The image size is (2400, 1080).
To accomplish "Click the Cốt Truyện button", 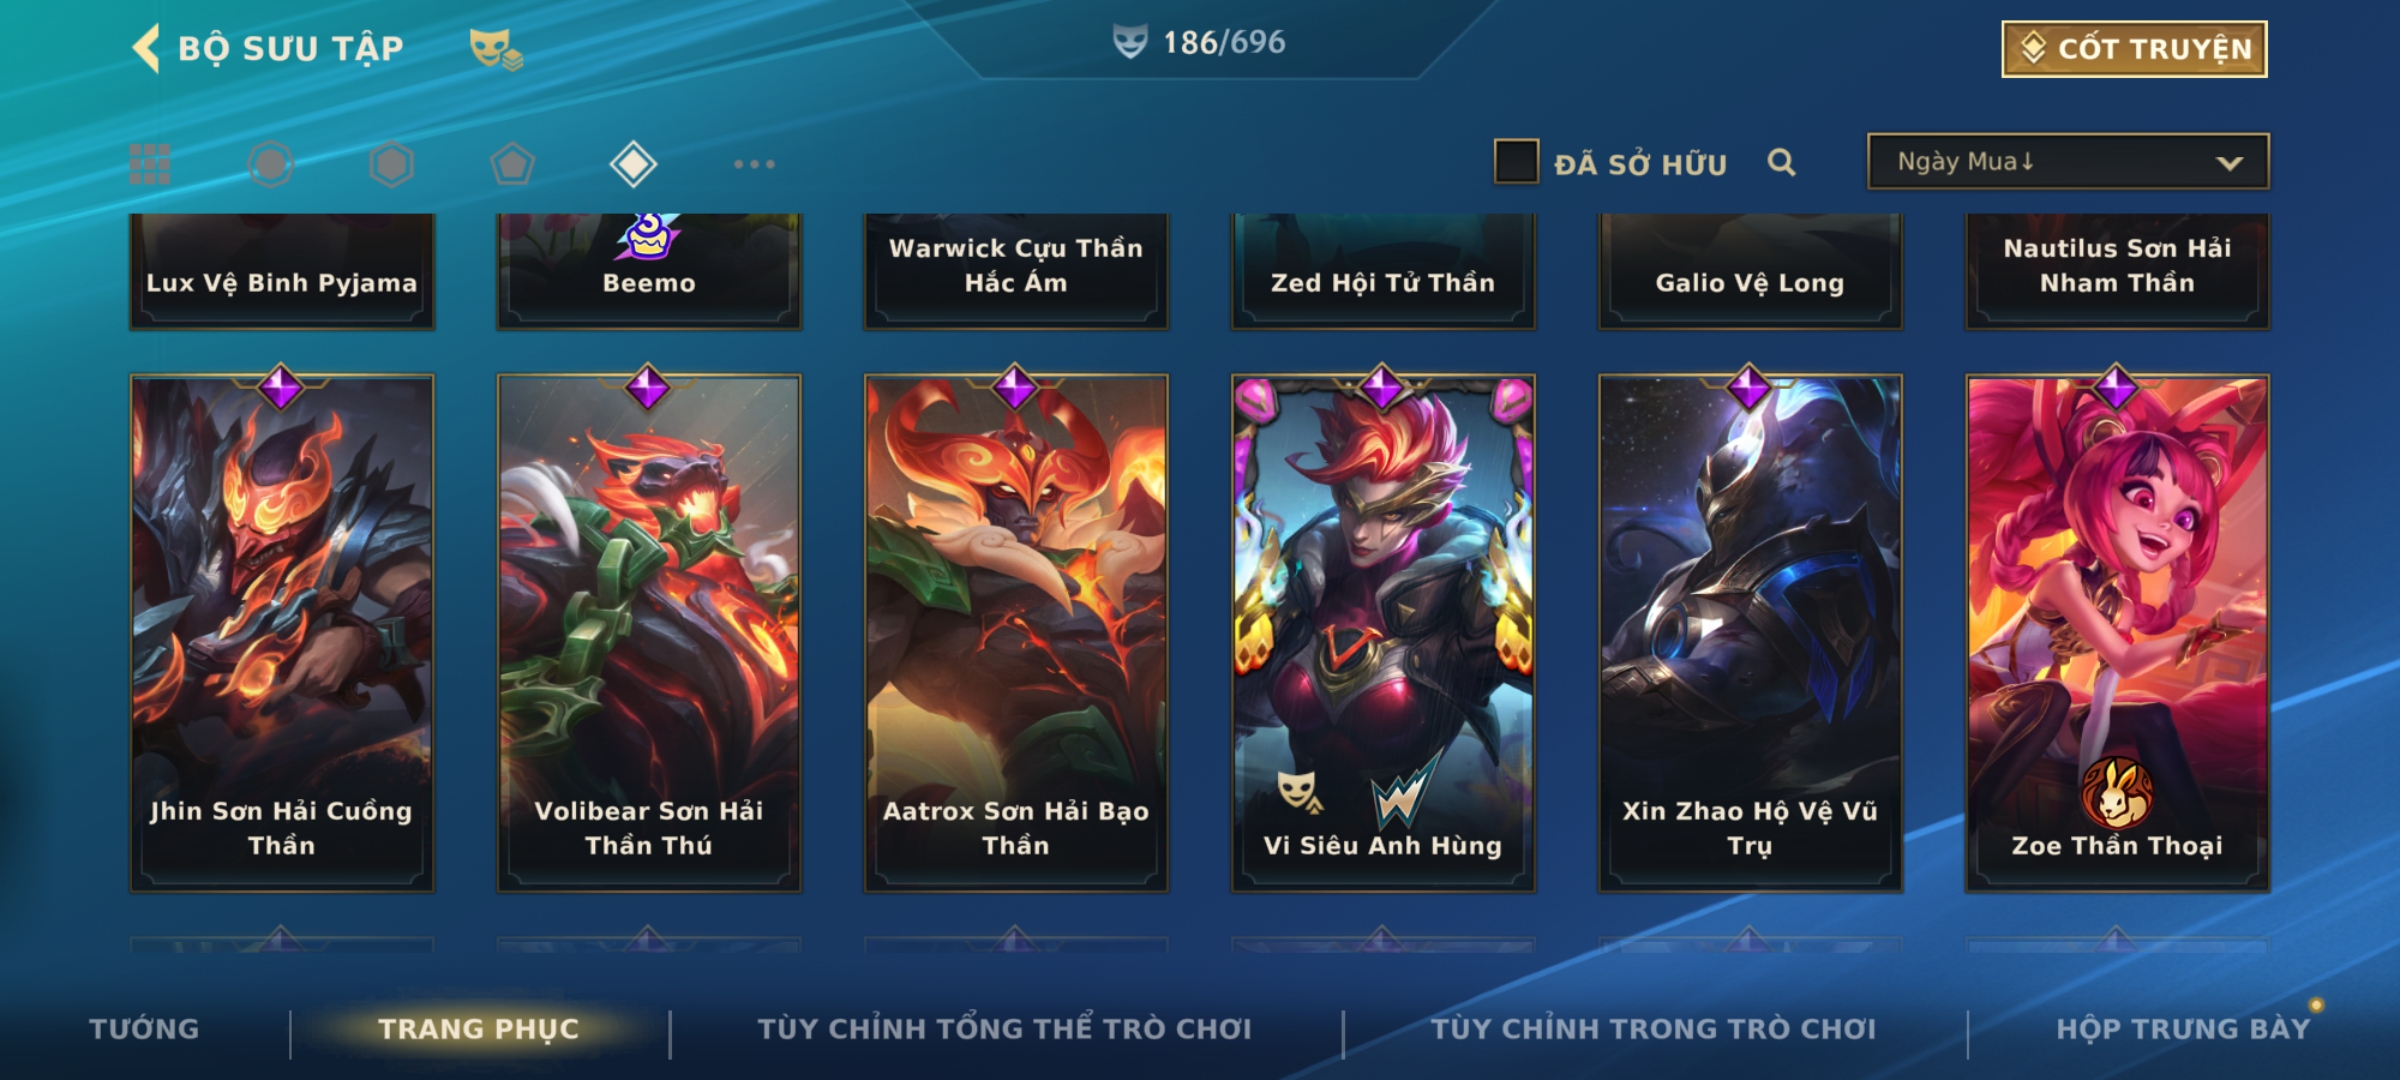I will point(2134,49).
